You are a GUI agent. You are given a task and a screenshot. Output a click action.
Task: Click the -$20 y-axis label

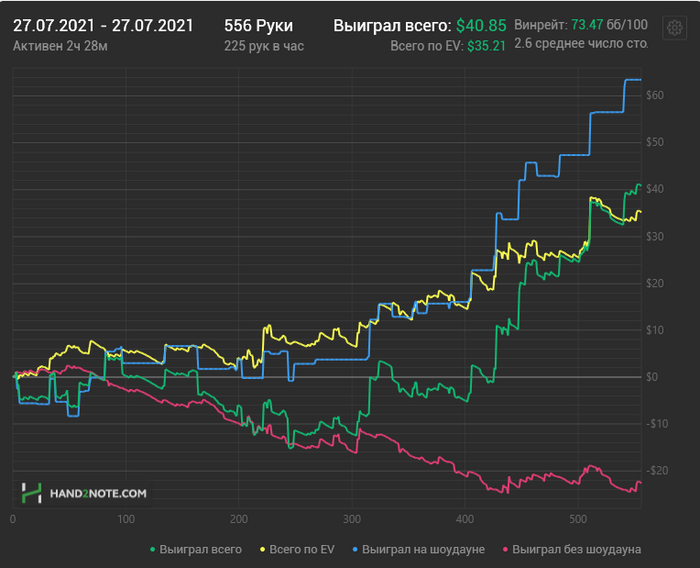tap(655, 470)
